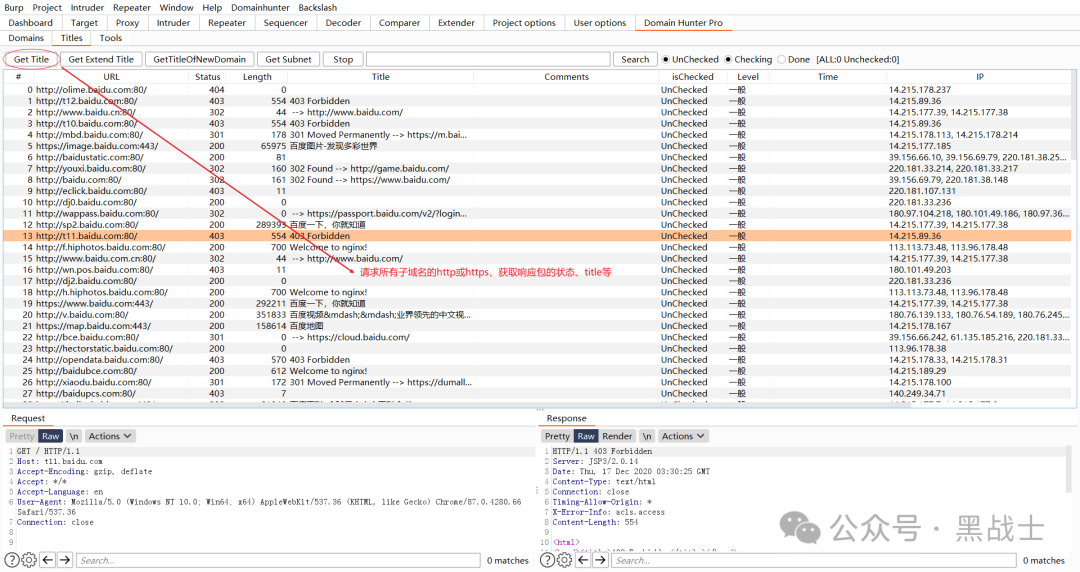The height and width of the screenshot is (572, 1080).
Task: Open help icon in Response panel
Action: tap(548, 560)
